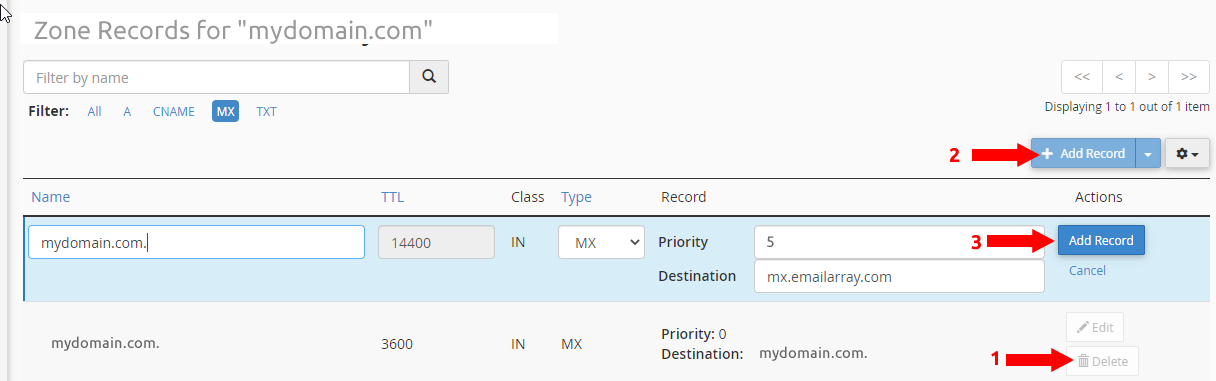Image resolution: width=1216 pixels, height=381 pixels.
Task: Go to next page with > button
Action: click(1152, 77)
